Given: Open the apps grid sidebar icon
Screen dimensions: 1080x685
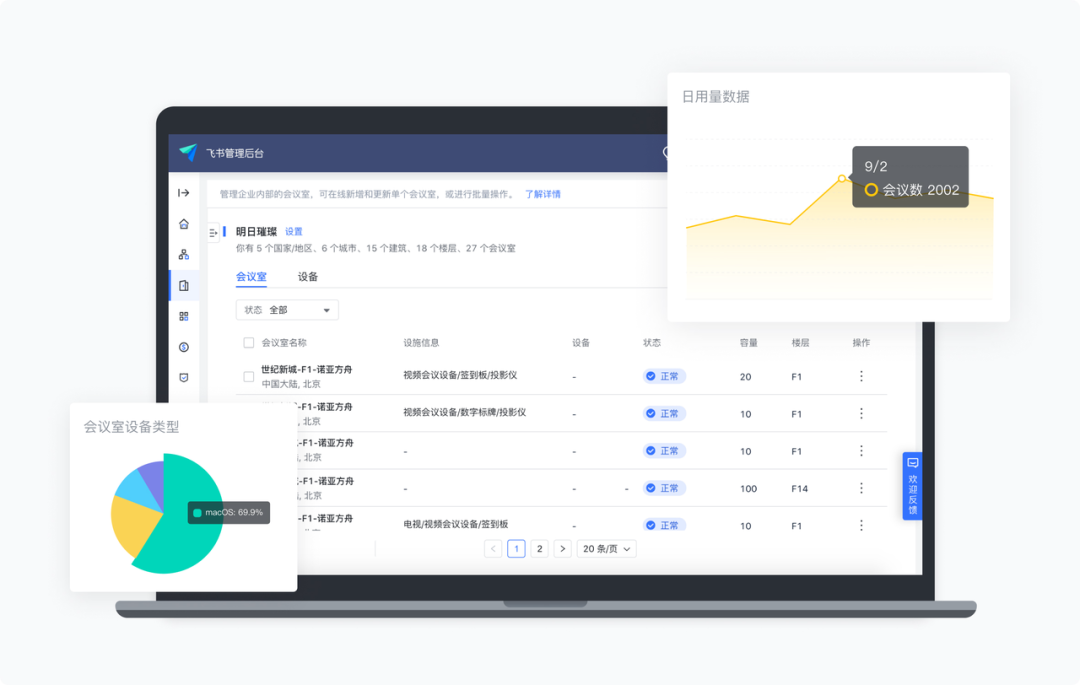Looking at the screenshot, I should (184, 317).
